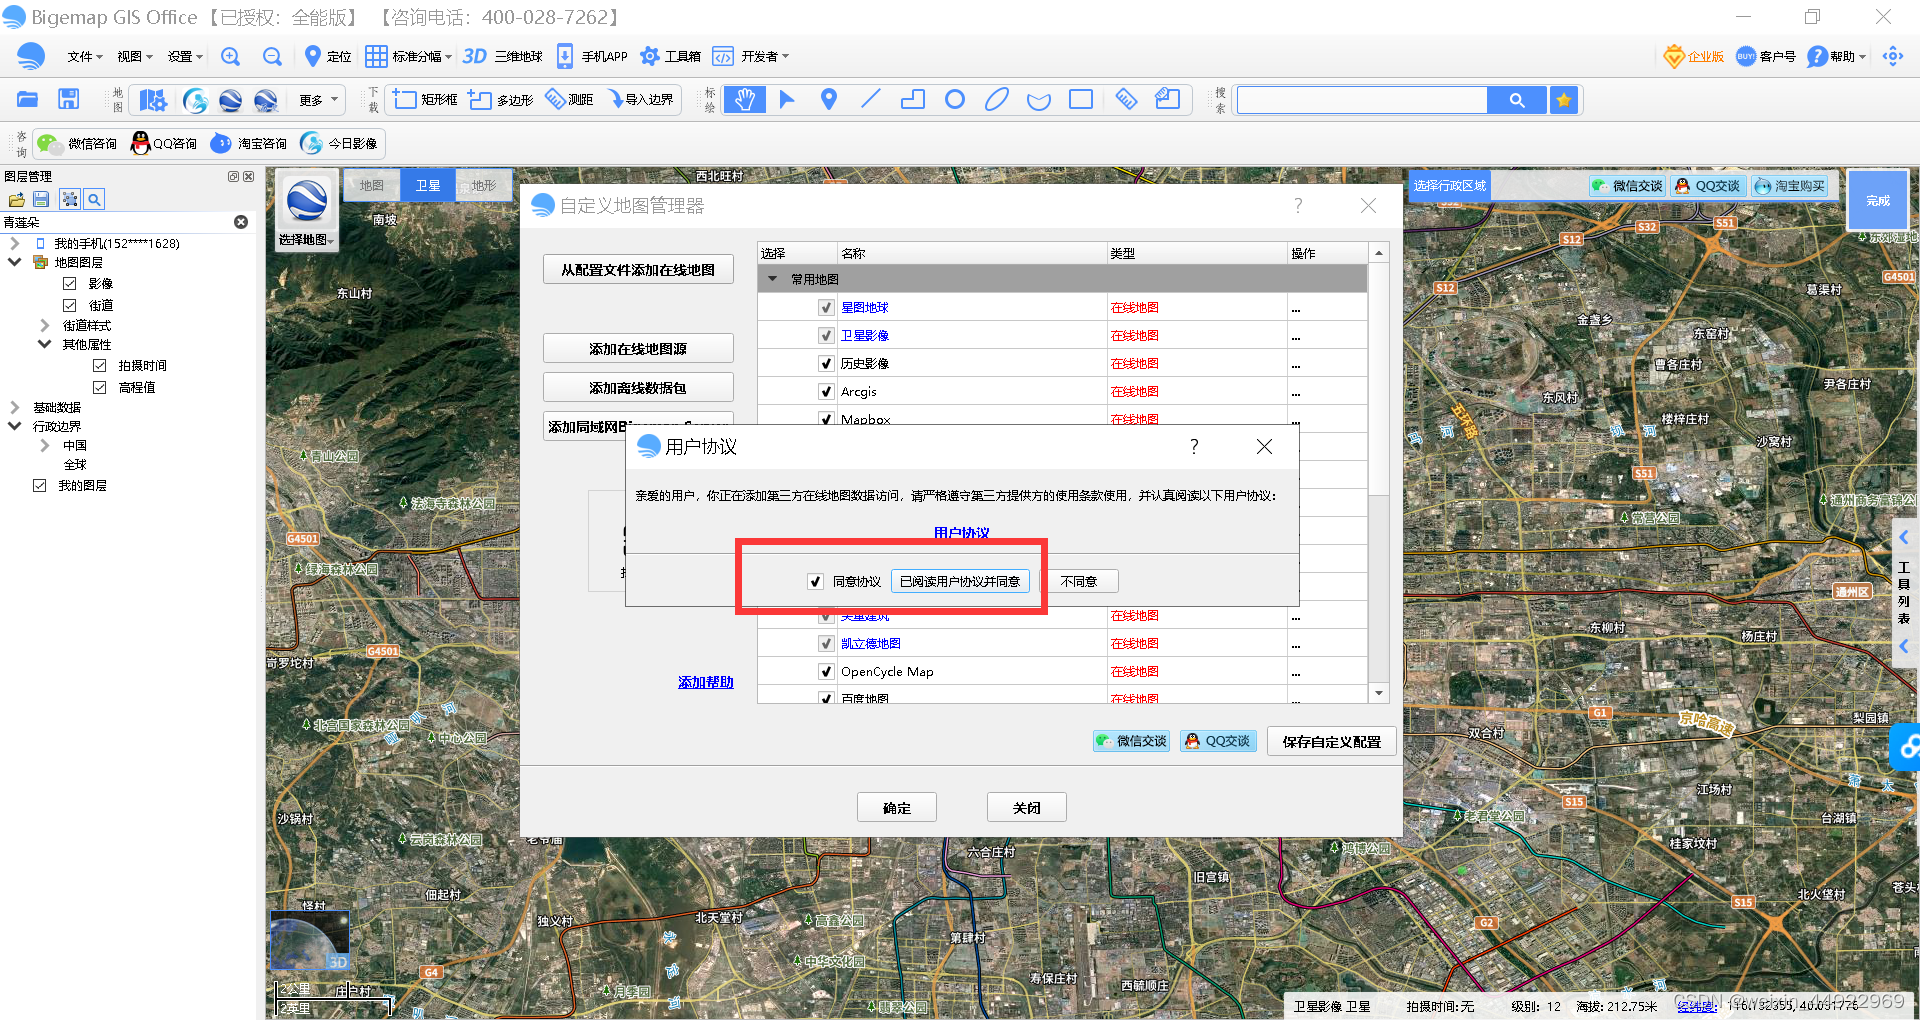Select the ellipse drawing tool
This screenshot has height=1020, width=1920.
point(997,99)
